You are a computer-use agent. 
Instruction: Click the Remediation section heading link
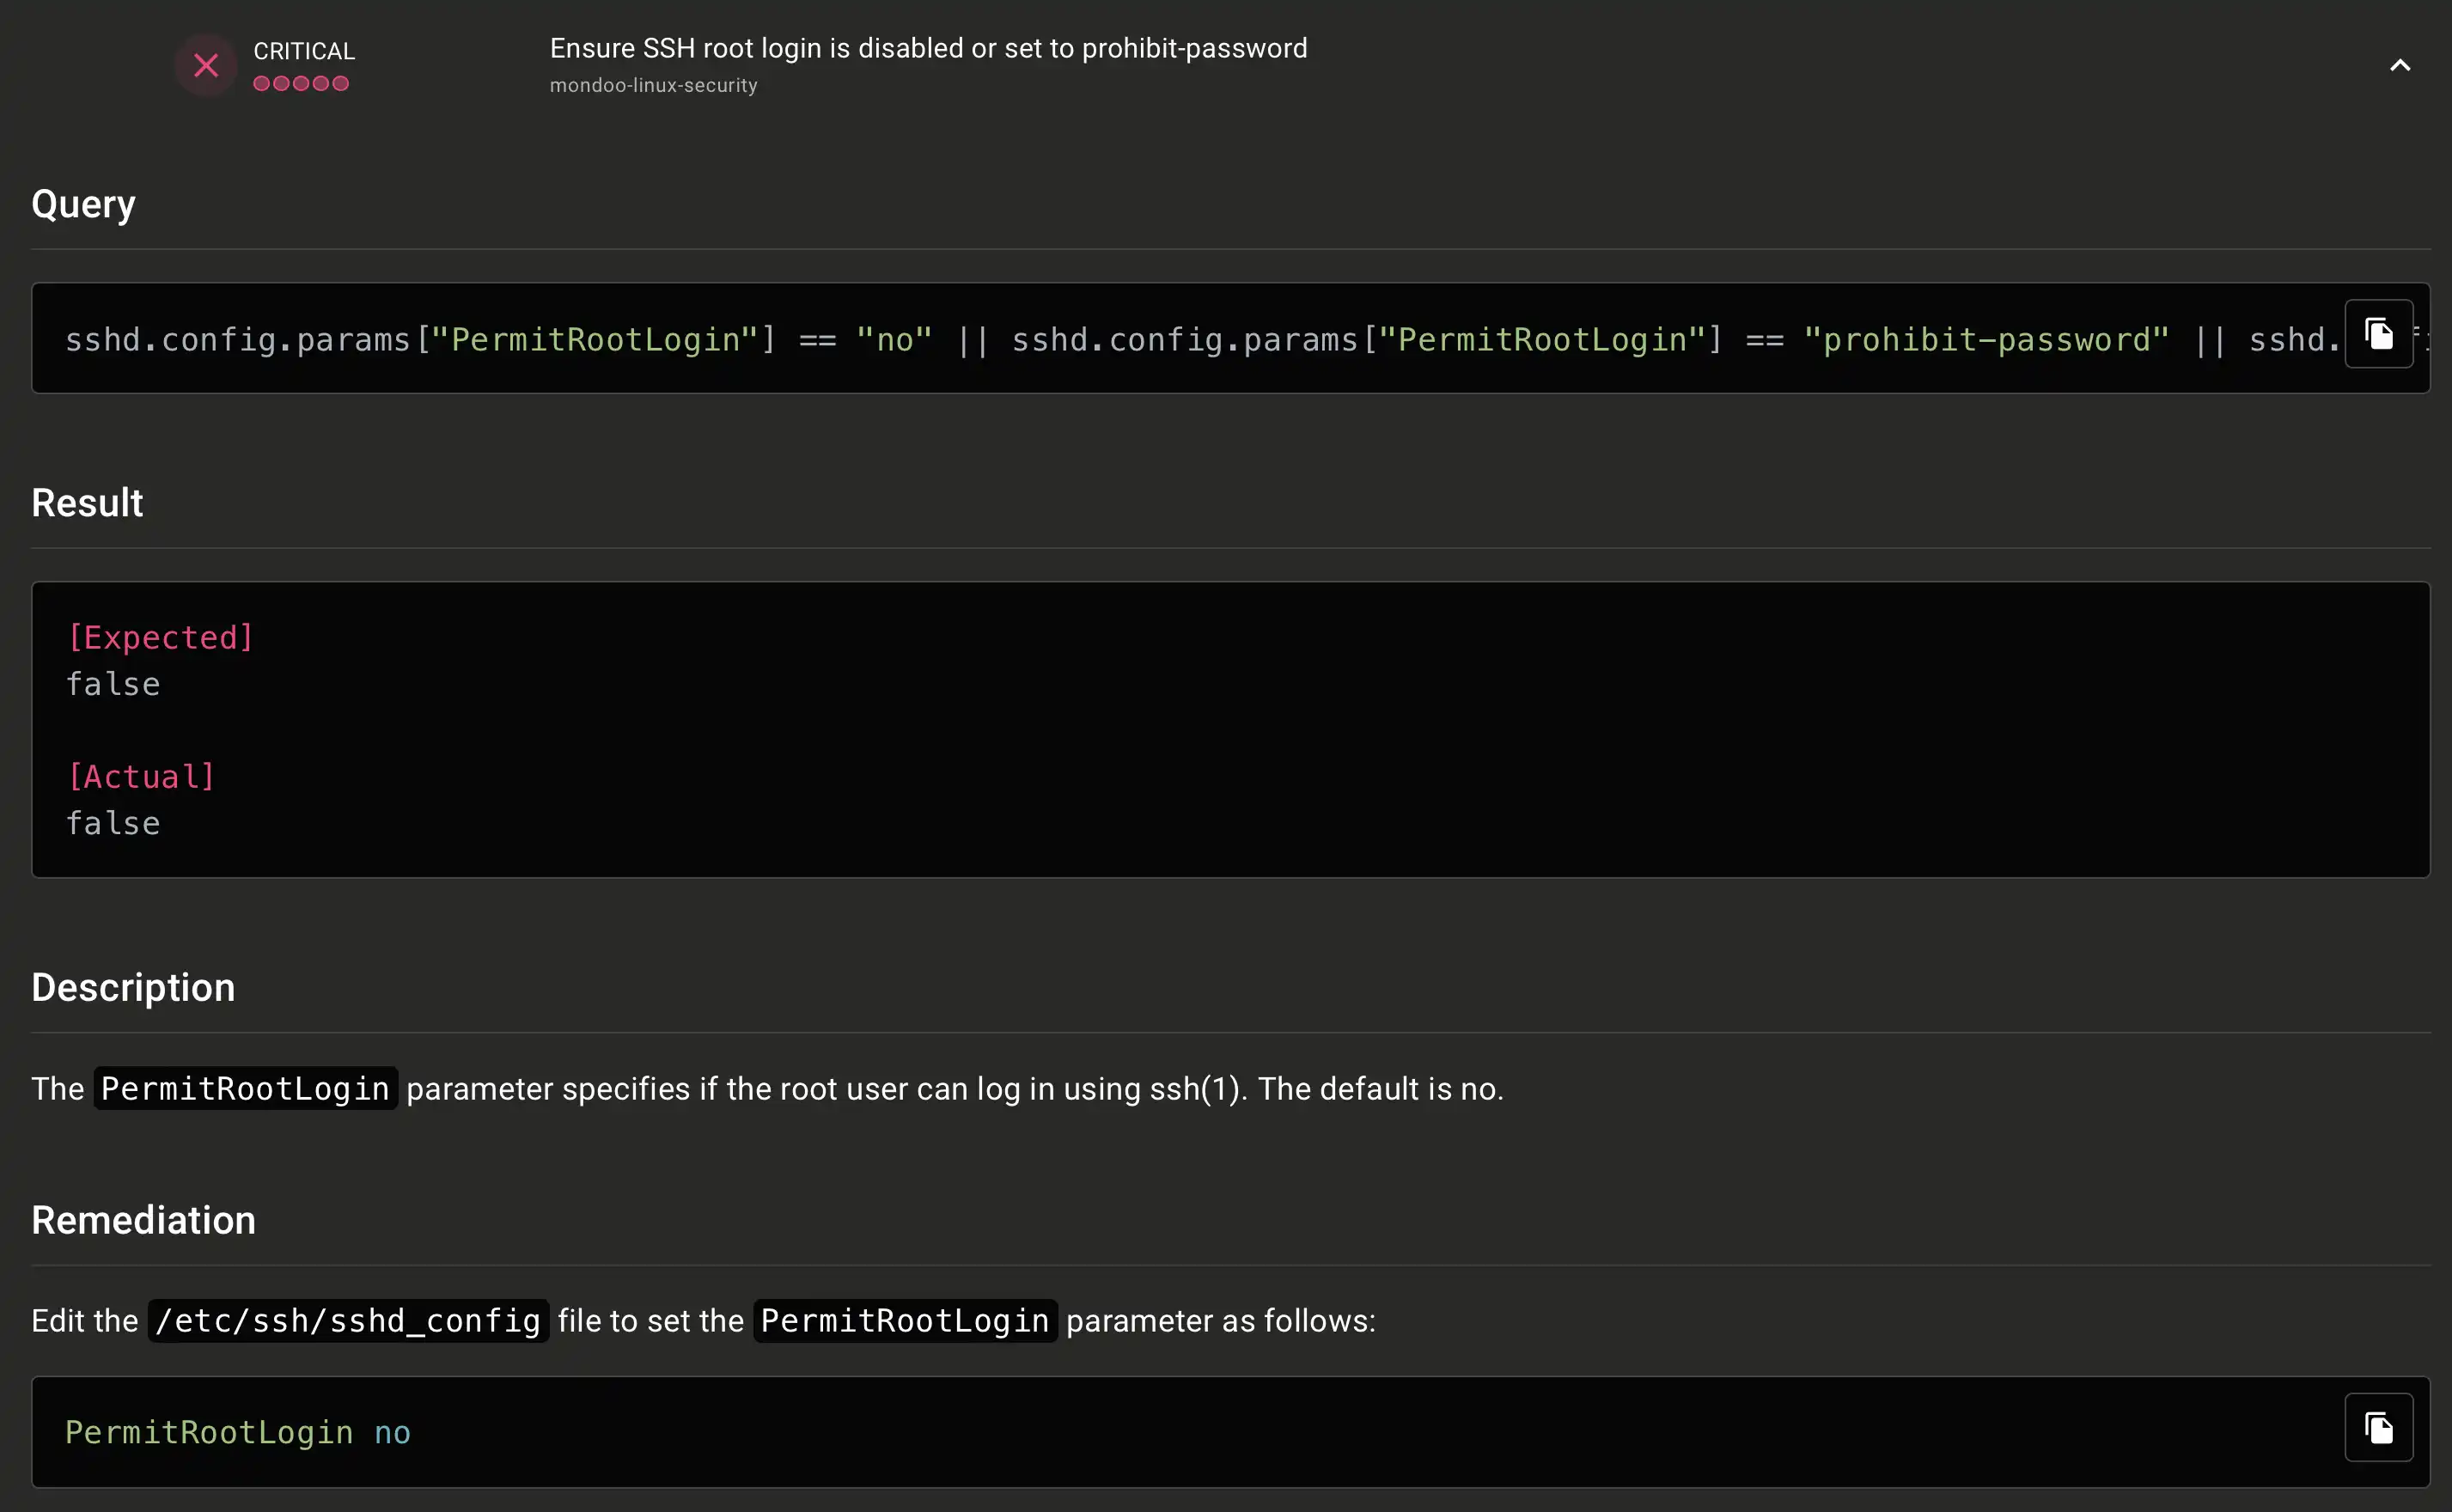143,1219
